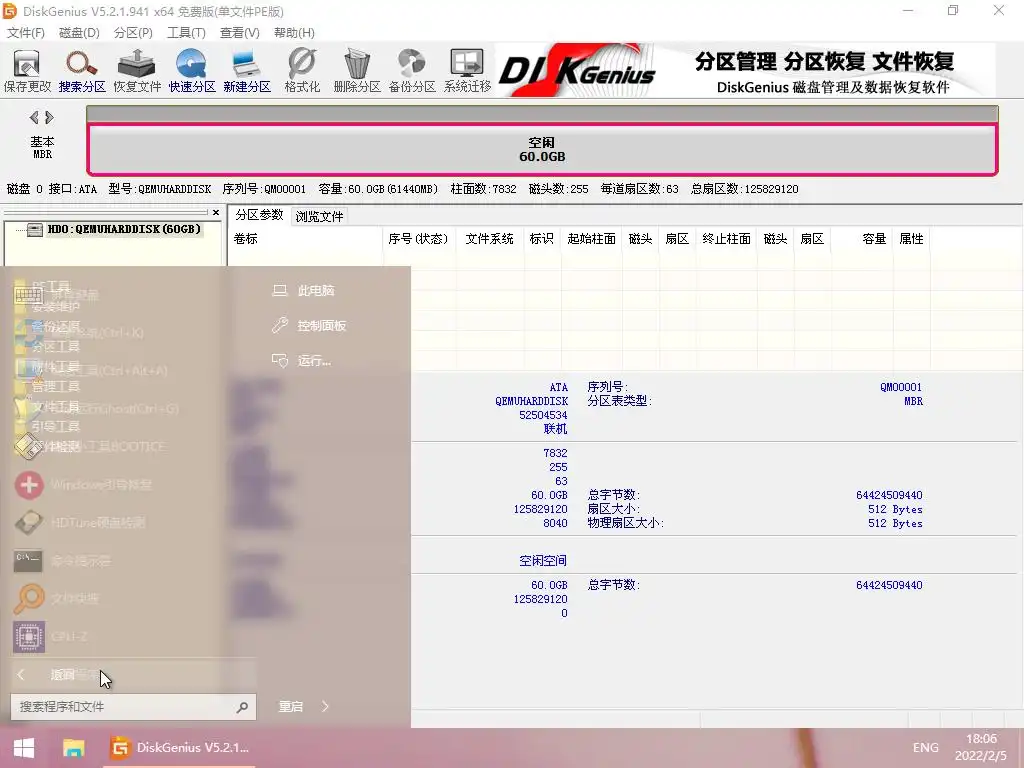This screenshot has width=1024, height=768.
Task: Click the 联机 status text in details
Action: click(555, 429)
